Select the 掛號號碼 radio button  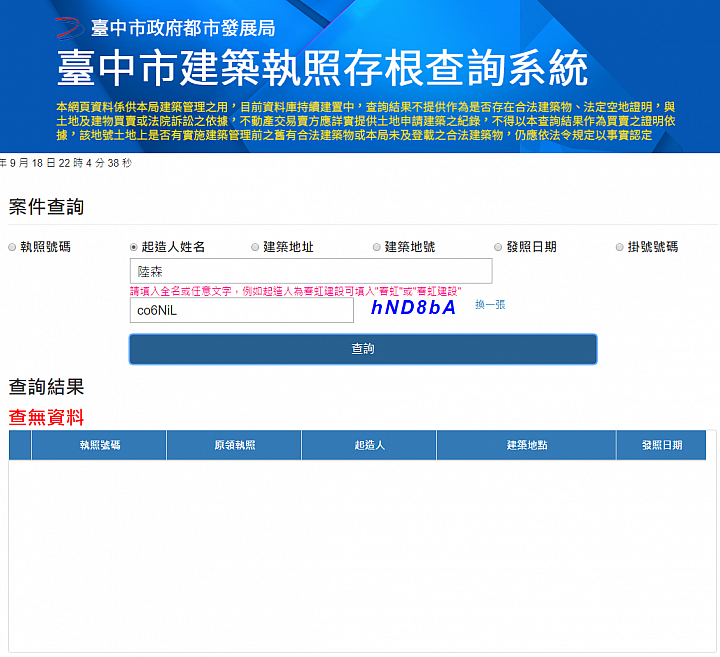pyautogui.click(x=619, y=247)
